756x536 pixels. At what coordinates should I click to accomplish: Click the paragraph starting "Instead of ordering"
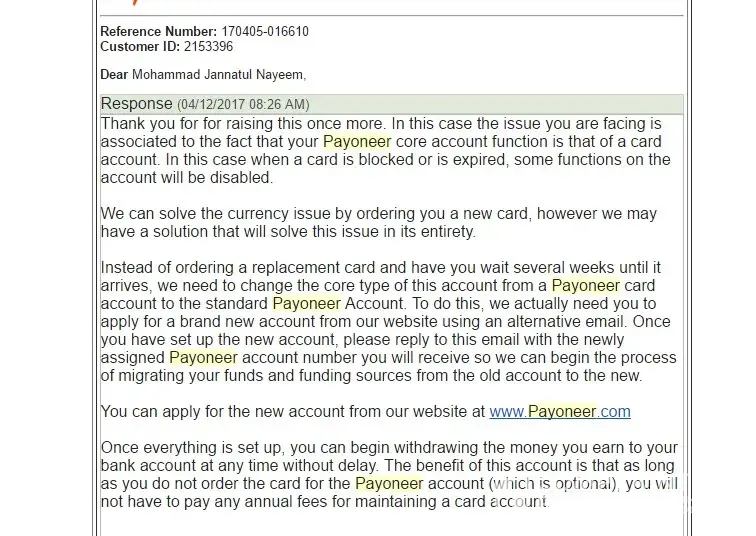[380, 322]
